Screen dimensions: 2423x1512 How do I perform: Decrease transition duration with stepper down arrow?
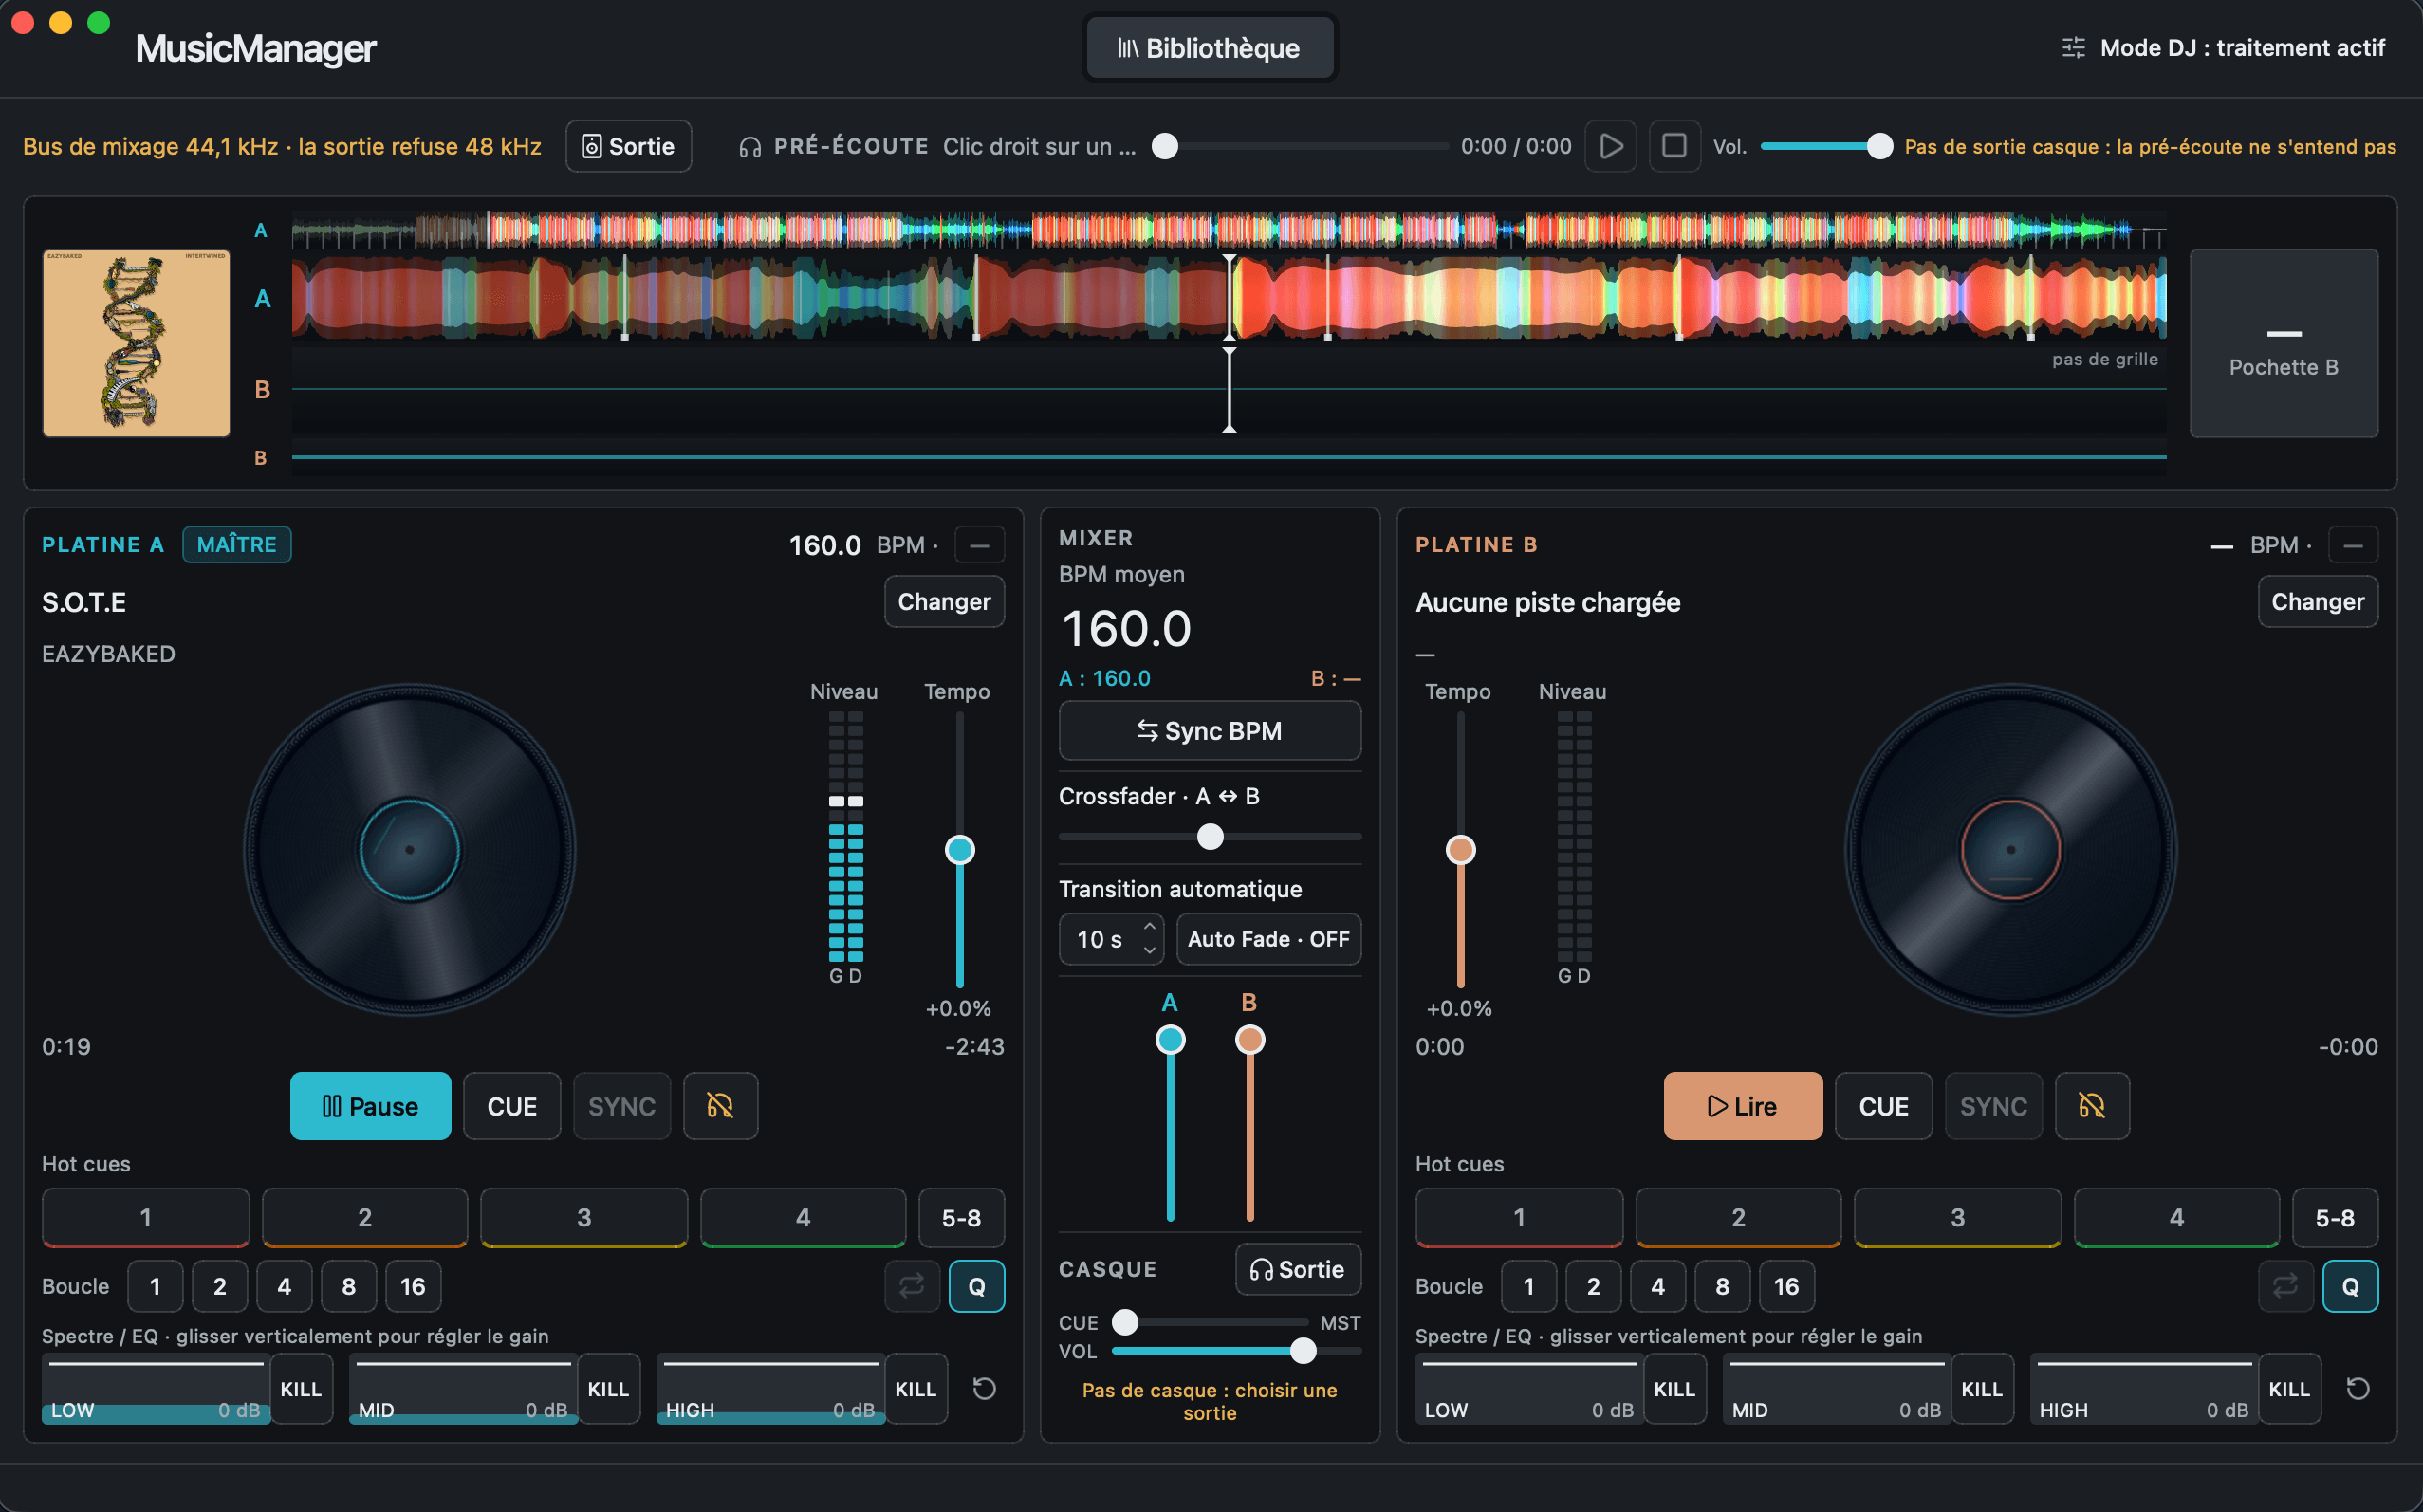pyautogui.click(x=1150, y=951)
